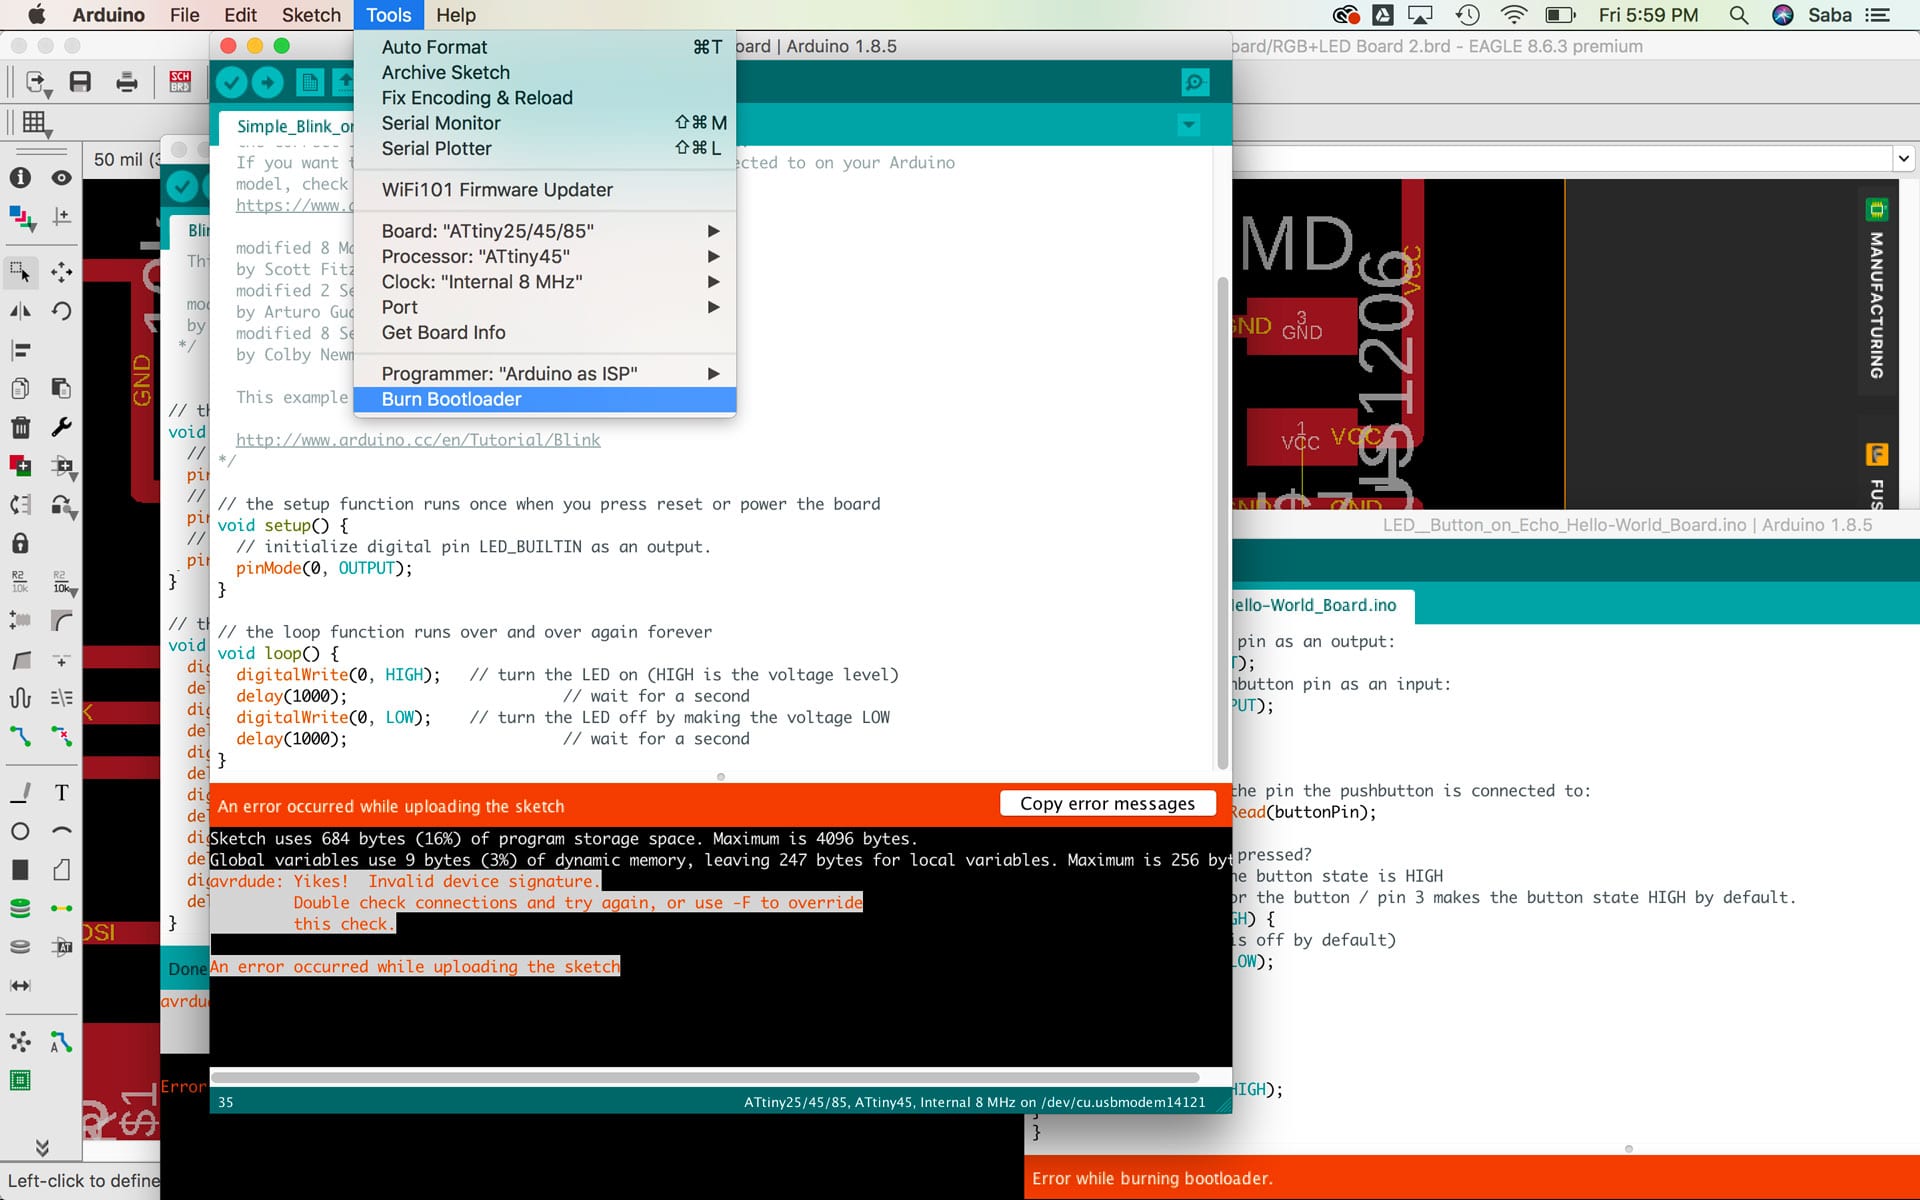Open the arduino.cc Tutorial/Blink link
1920x1200 pixels.
(x=418, y=440)
